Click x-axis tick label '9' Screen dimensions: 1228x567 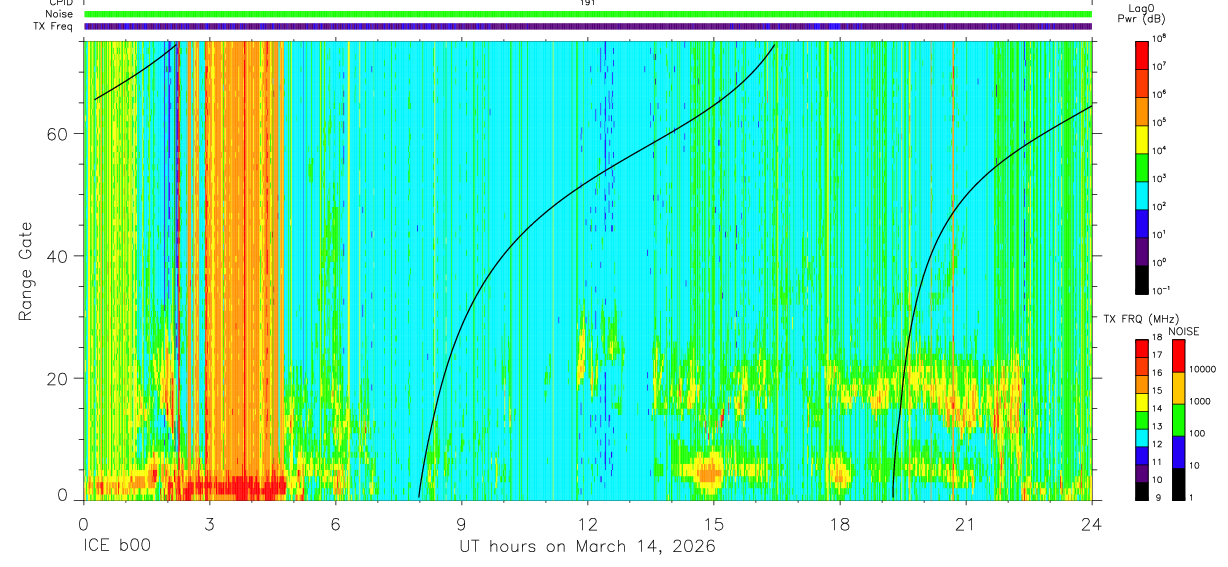tap(461, 523)
